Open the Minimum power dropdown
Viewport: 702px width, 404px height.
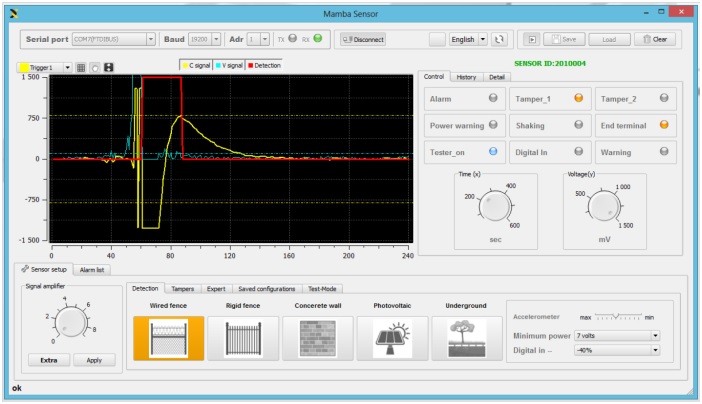point(617,335)
